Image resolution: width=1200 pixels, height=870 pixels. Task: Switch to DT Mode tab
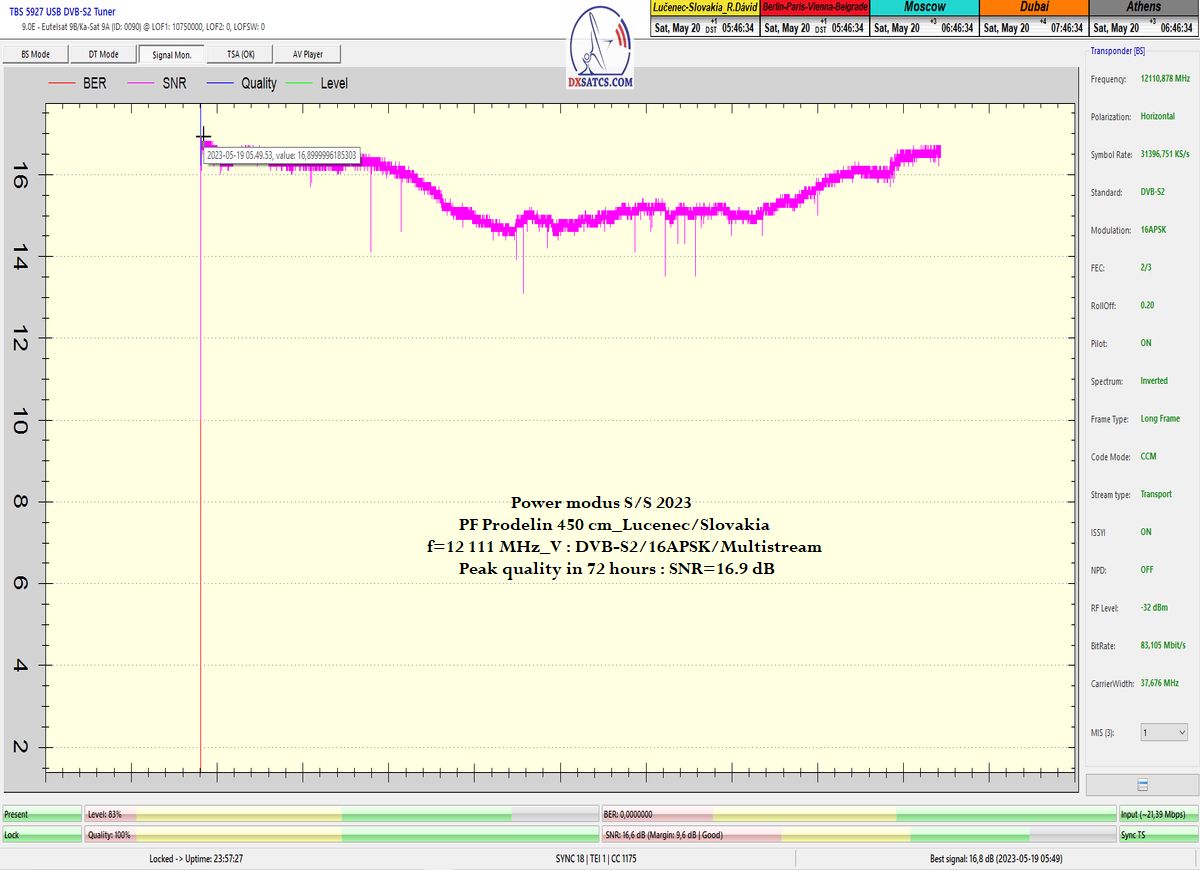(104, 54)
